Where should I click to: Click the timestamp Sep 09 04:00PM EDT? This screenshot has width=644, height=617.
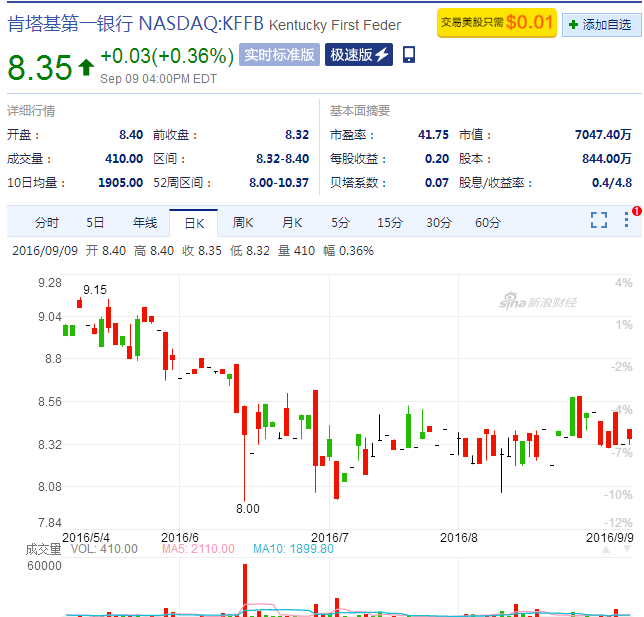pos(159,78)
